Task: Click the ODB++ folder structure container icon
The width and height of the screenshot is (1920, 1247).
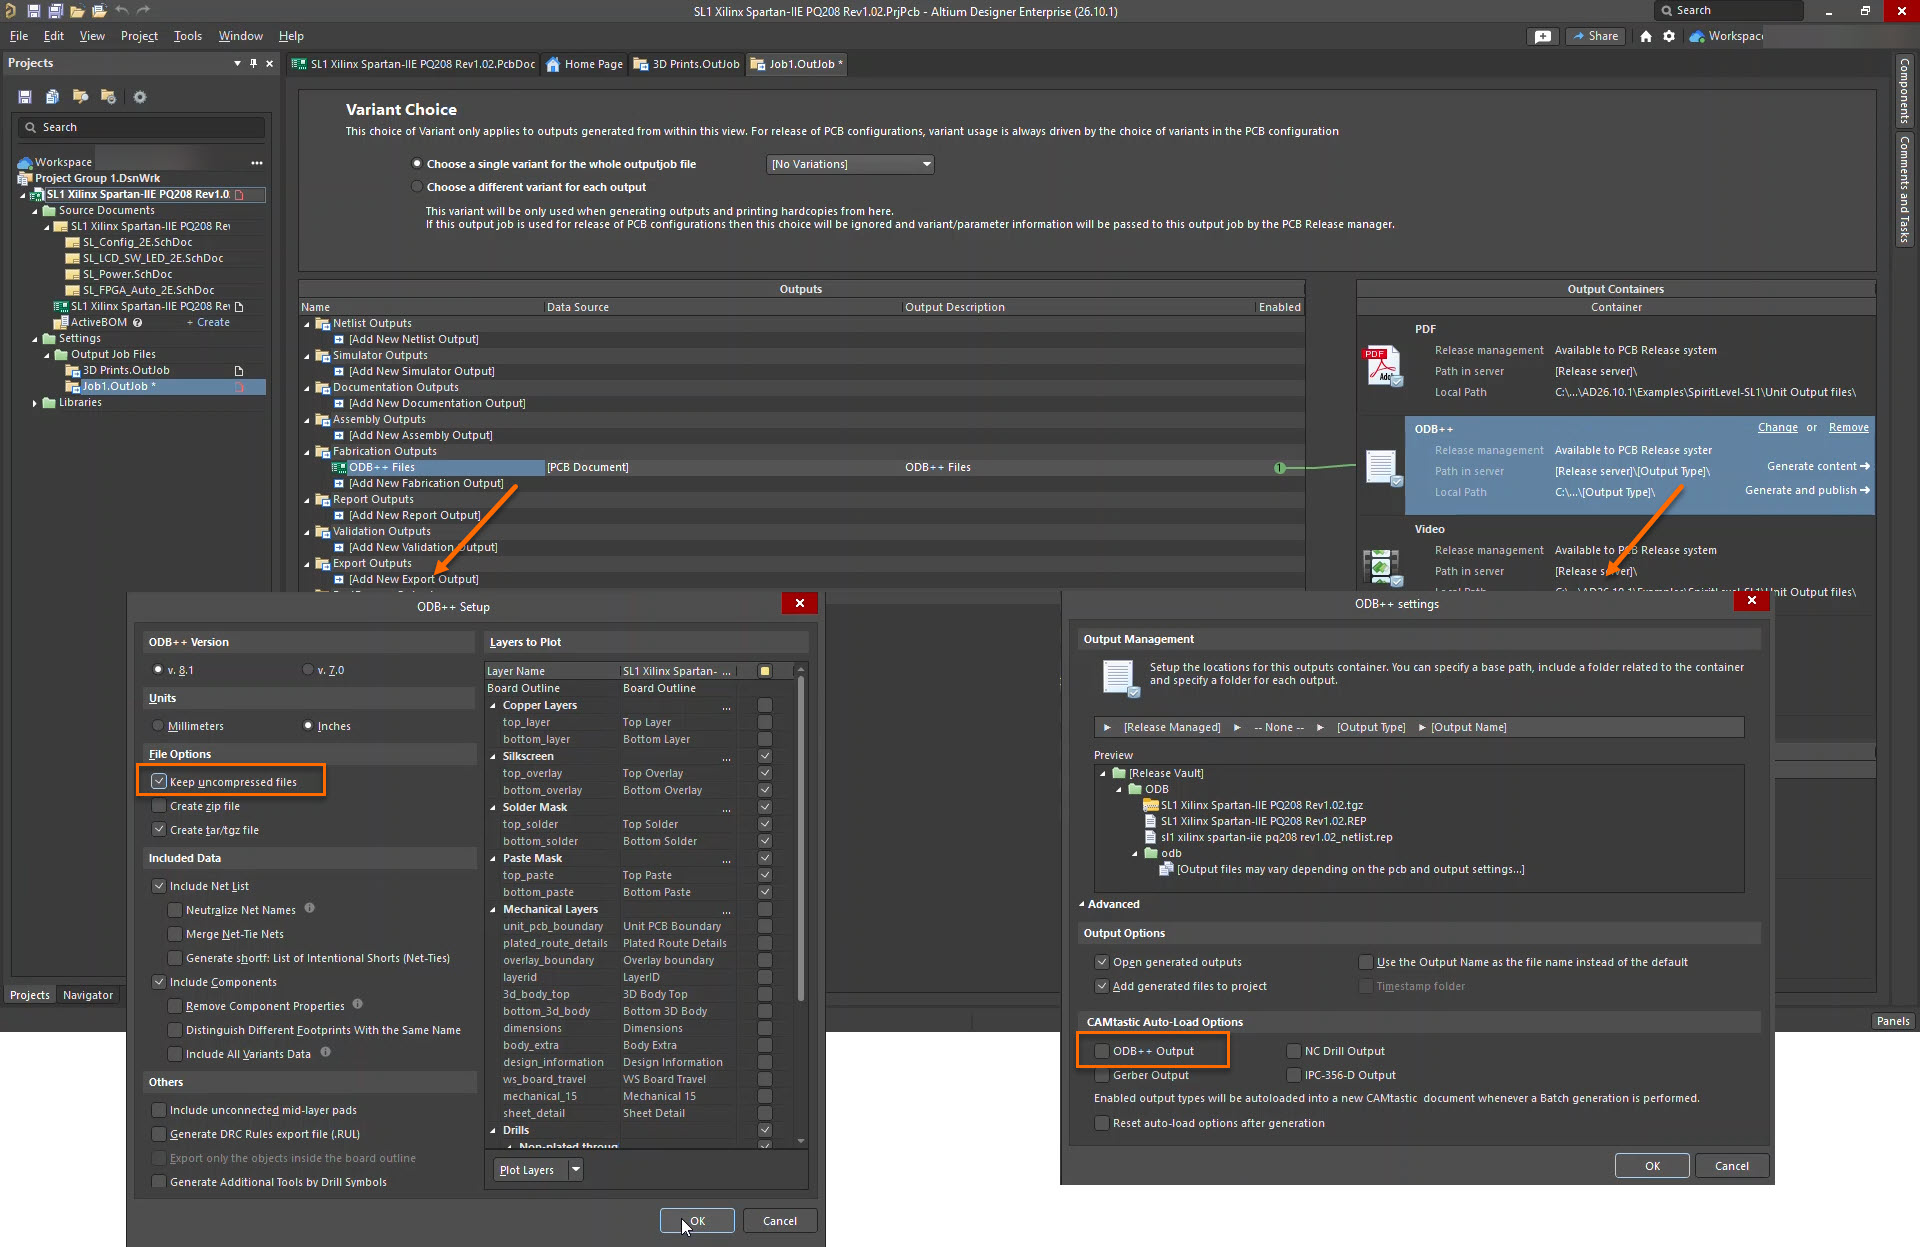Action: (1383, 468)
